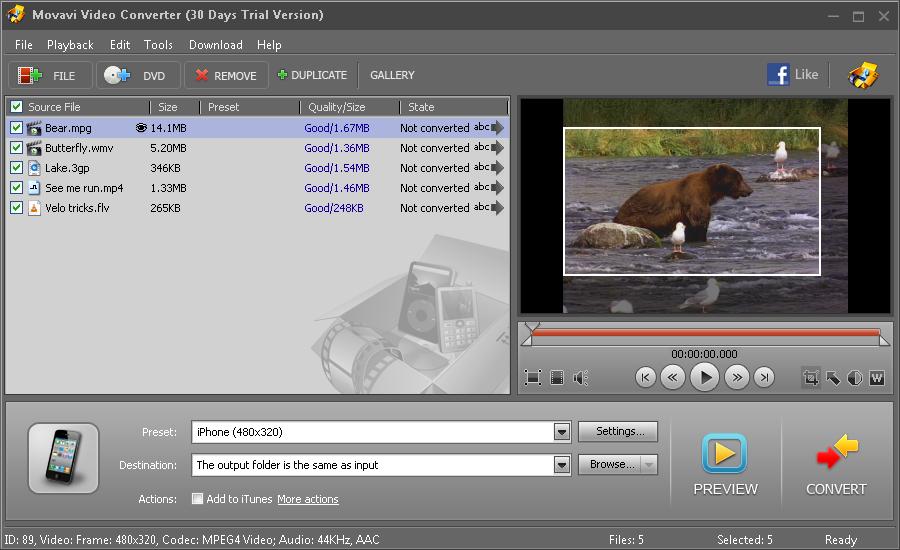Click Good/1.67MB quality link for Bear.mpg
Image resolution: width=900 pixels, height=550 pixels.
click(337, 128)
